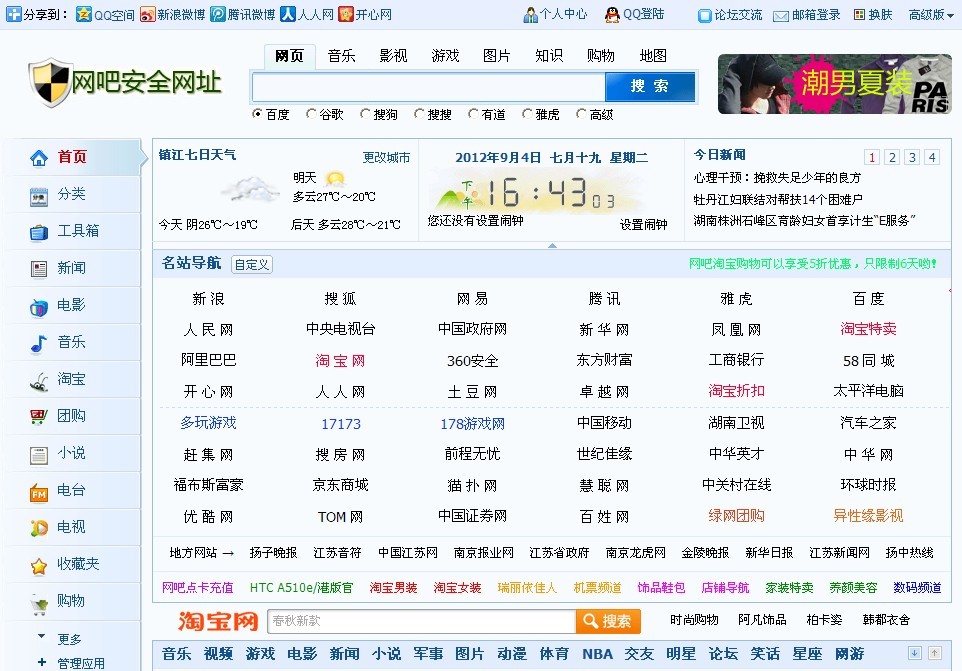Select the 谷歌 search engine radio button

pos(312,114)
